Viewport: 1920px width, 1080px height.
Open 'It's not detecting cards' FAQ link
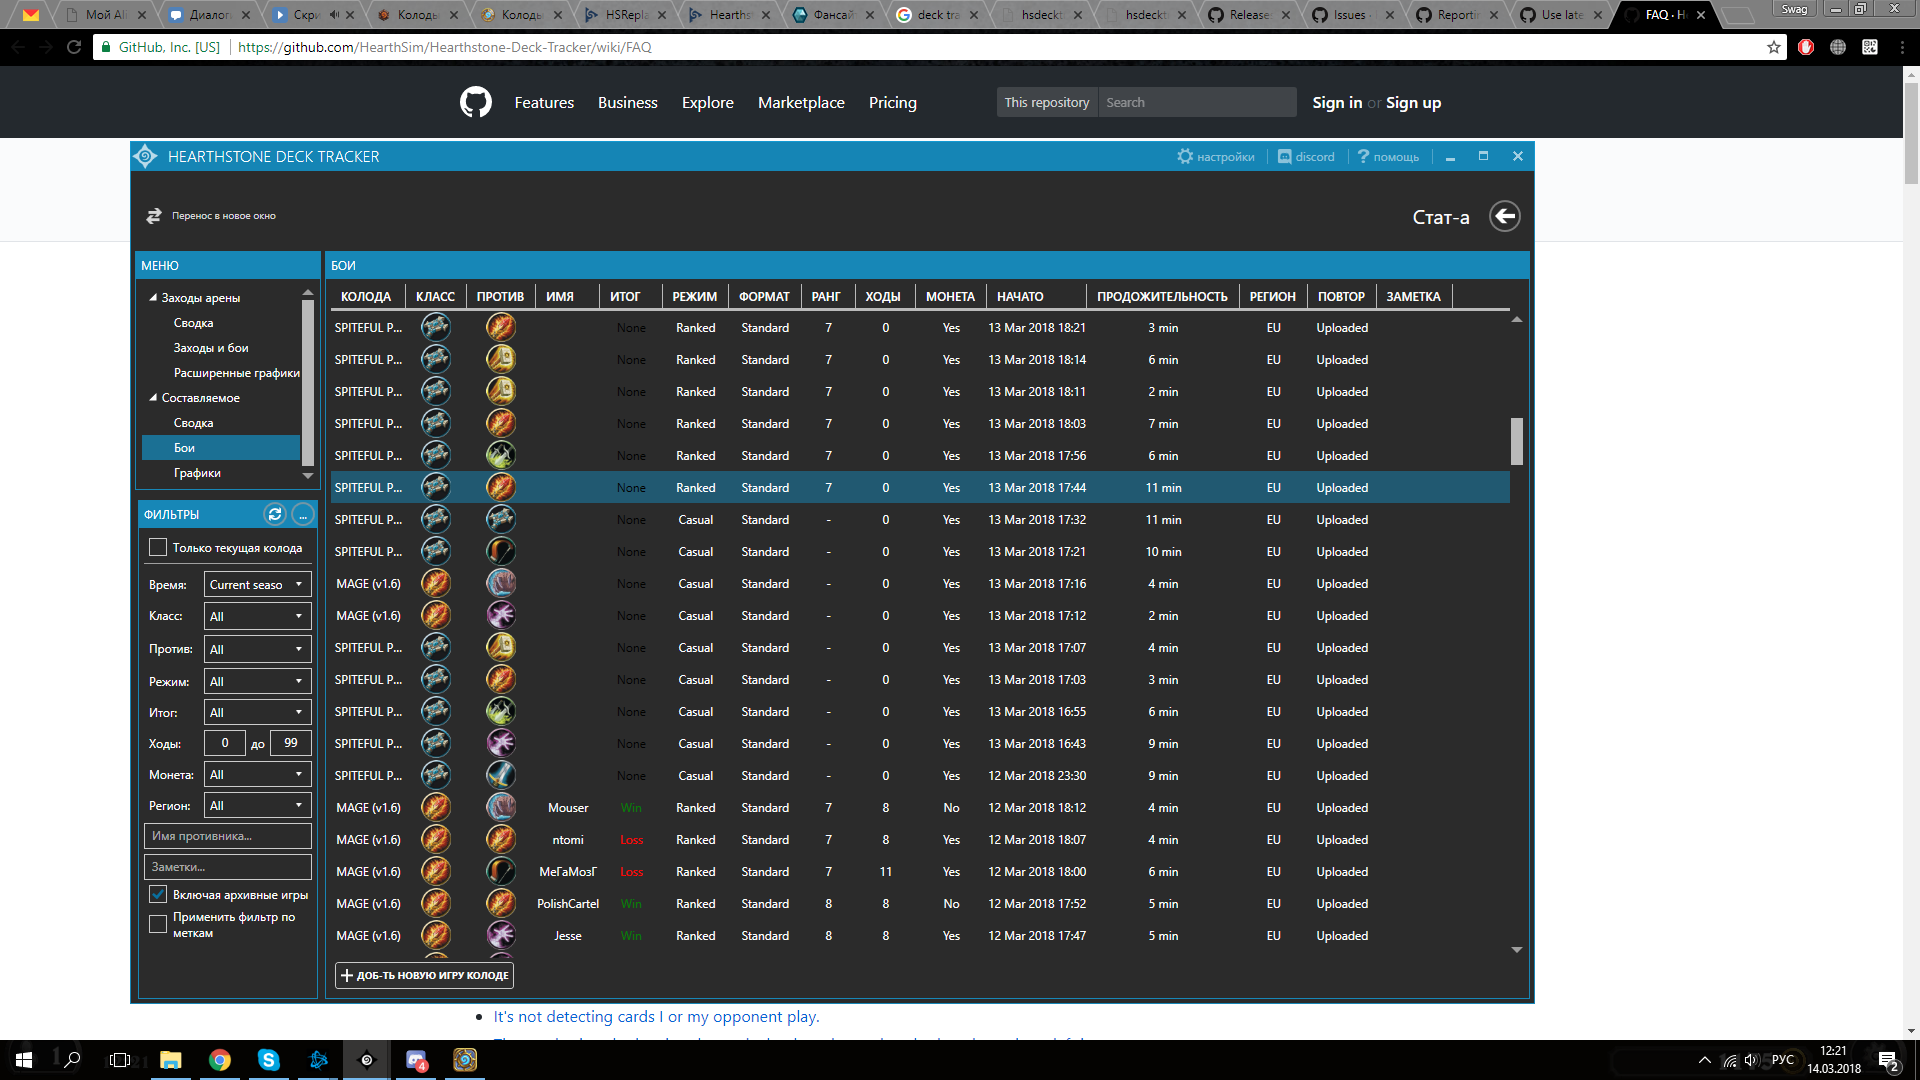point(656,1016)
